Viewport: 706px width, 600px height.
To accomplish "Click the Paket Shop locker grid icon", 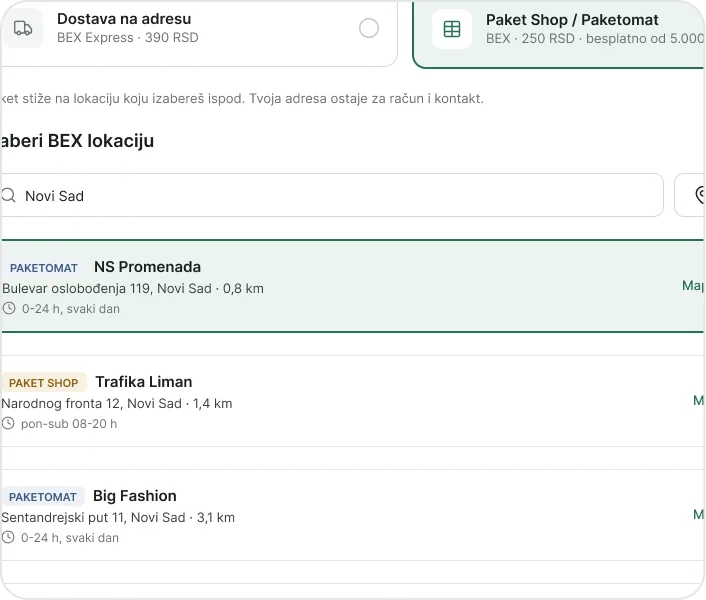I will [452, 29].
